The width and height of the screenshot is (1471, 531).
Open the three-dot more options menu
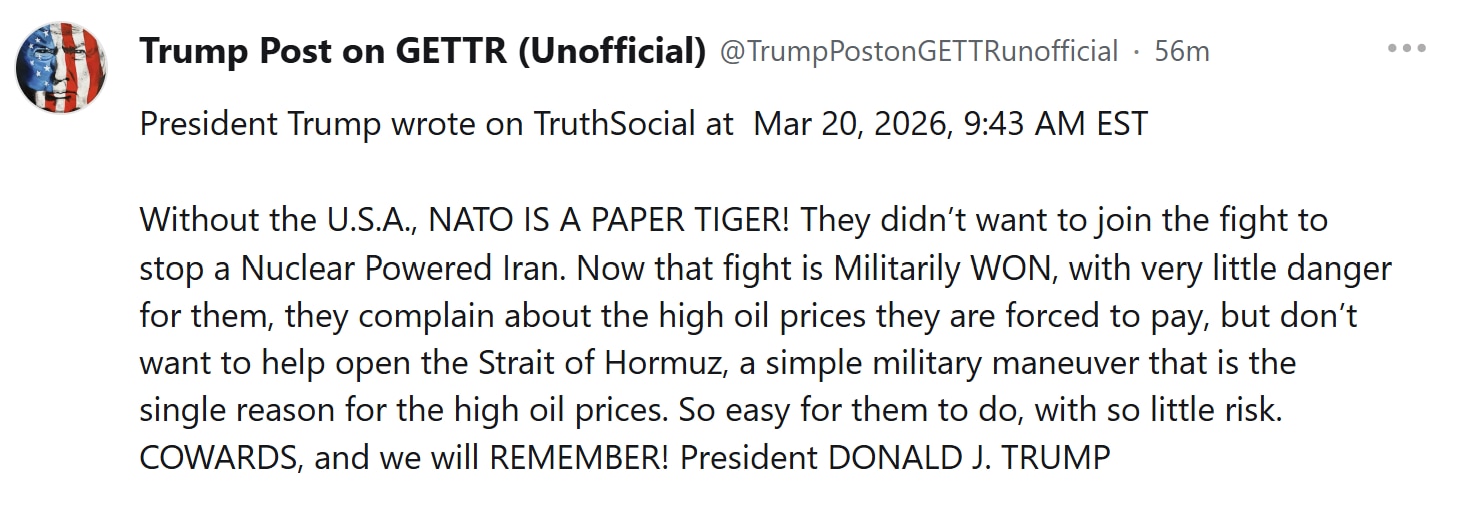coord(1406,48)
